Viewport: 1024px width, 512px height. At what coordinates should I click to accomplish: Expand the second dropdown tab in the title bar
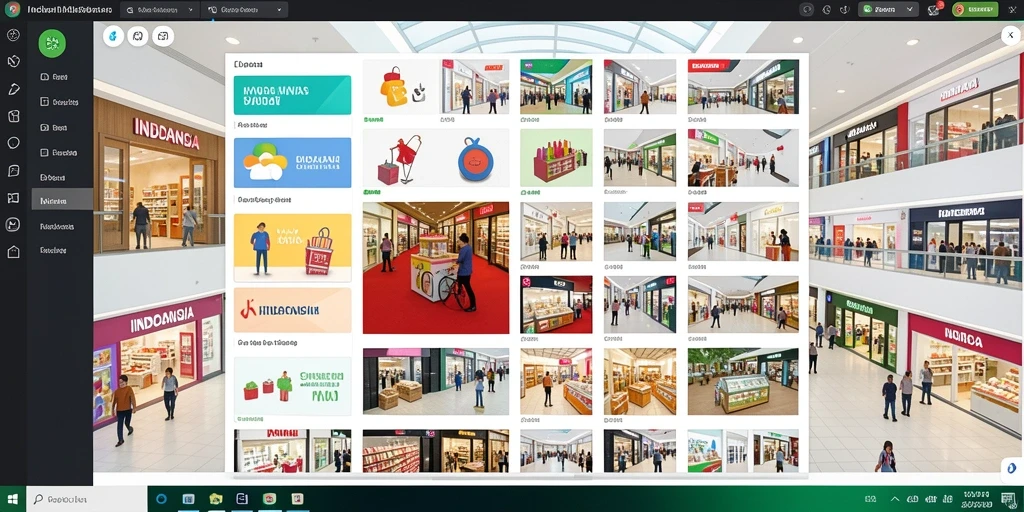[x=245, y=10]
